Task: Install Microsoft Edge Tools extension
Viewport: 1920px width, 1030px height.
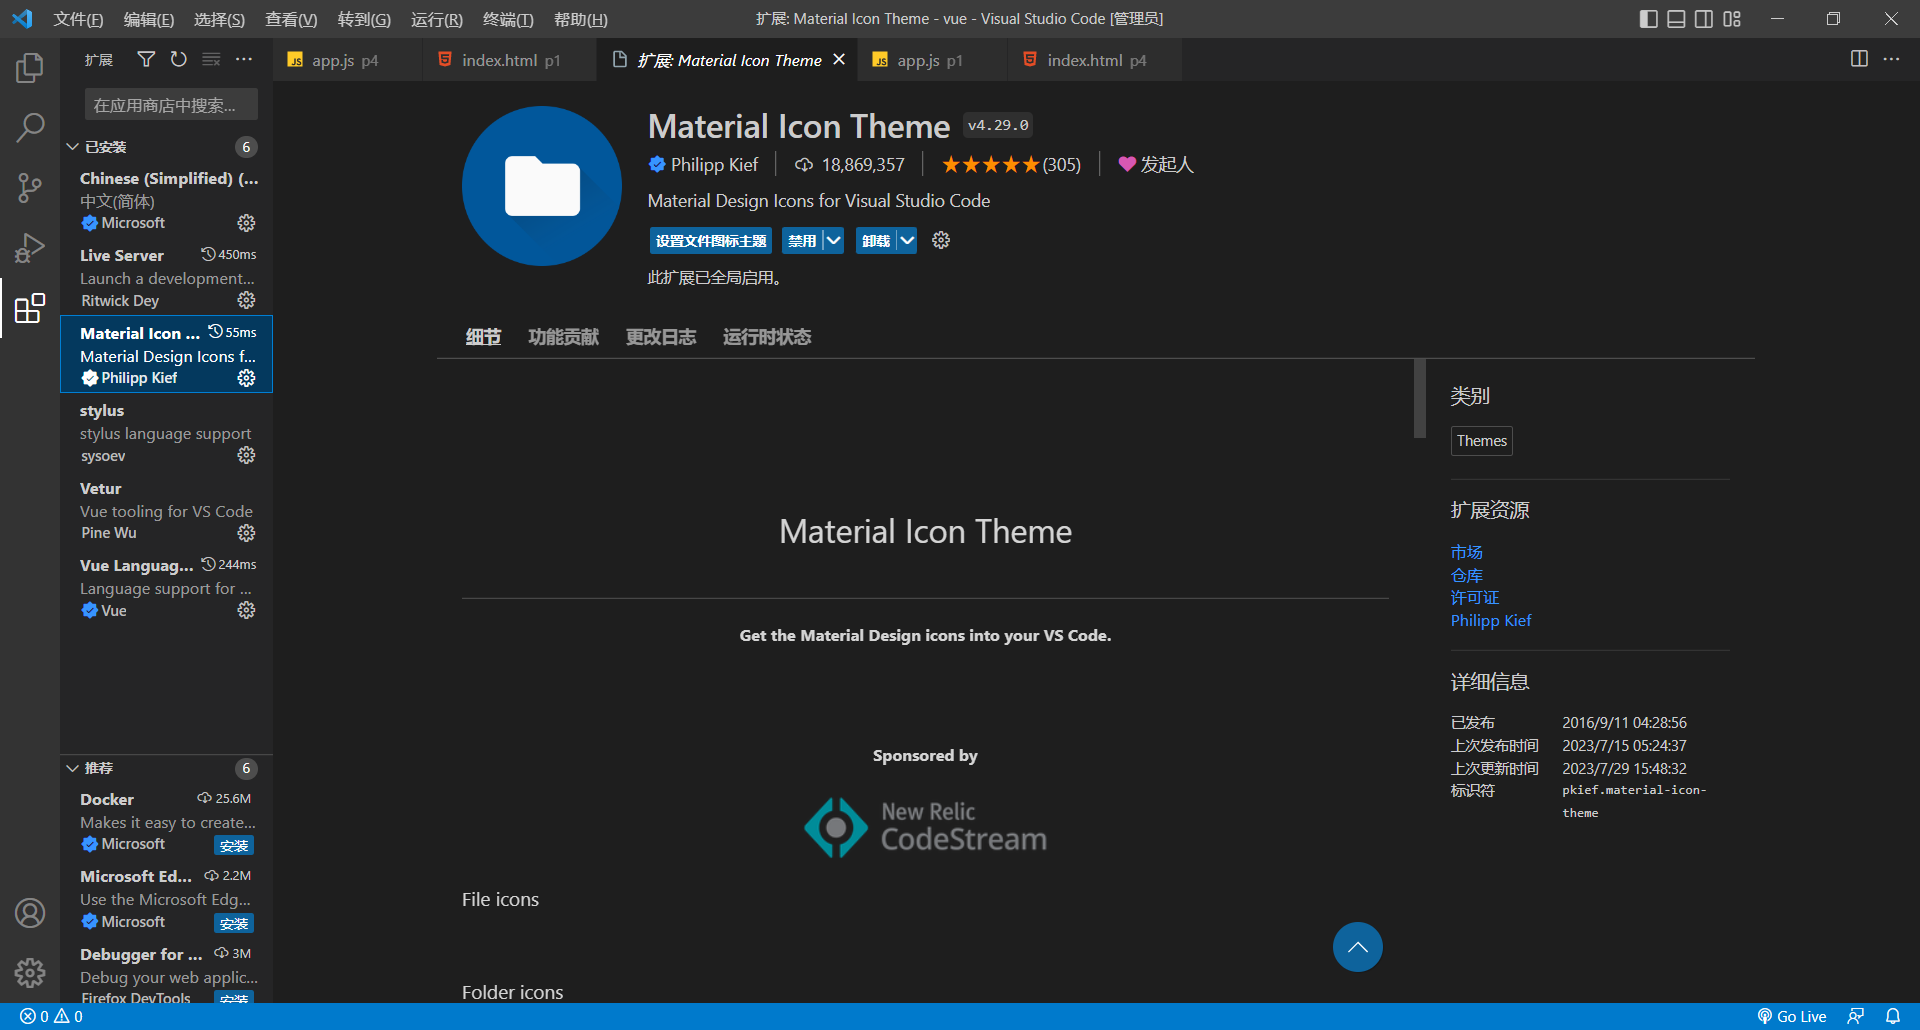Action: point(234,924)
